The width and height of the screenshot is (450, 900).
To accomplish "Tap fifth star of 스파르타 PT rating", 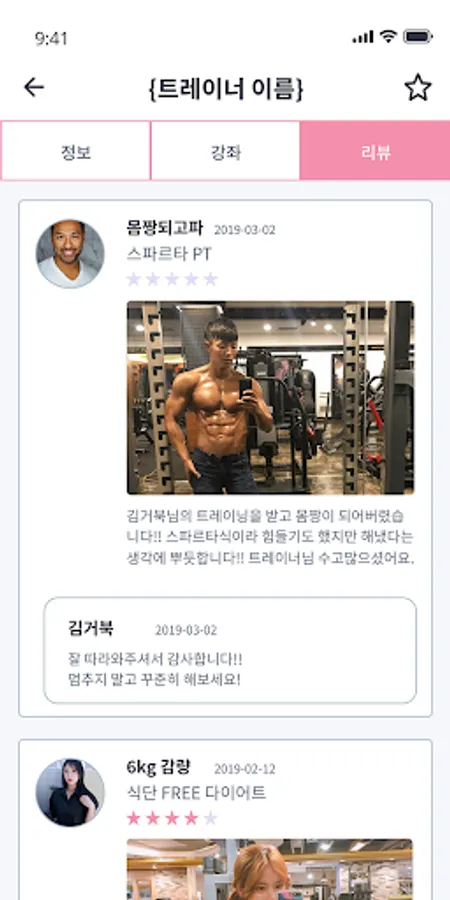I will coord(211,279).
